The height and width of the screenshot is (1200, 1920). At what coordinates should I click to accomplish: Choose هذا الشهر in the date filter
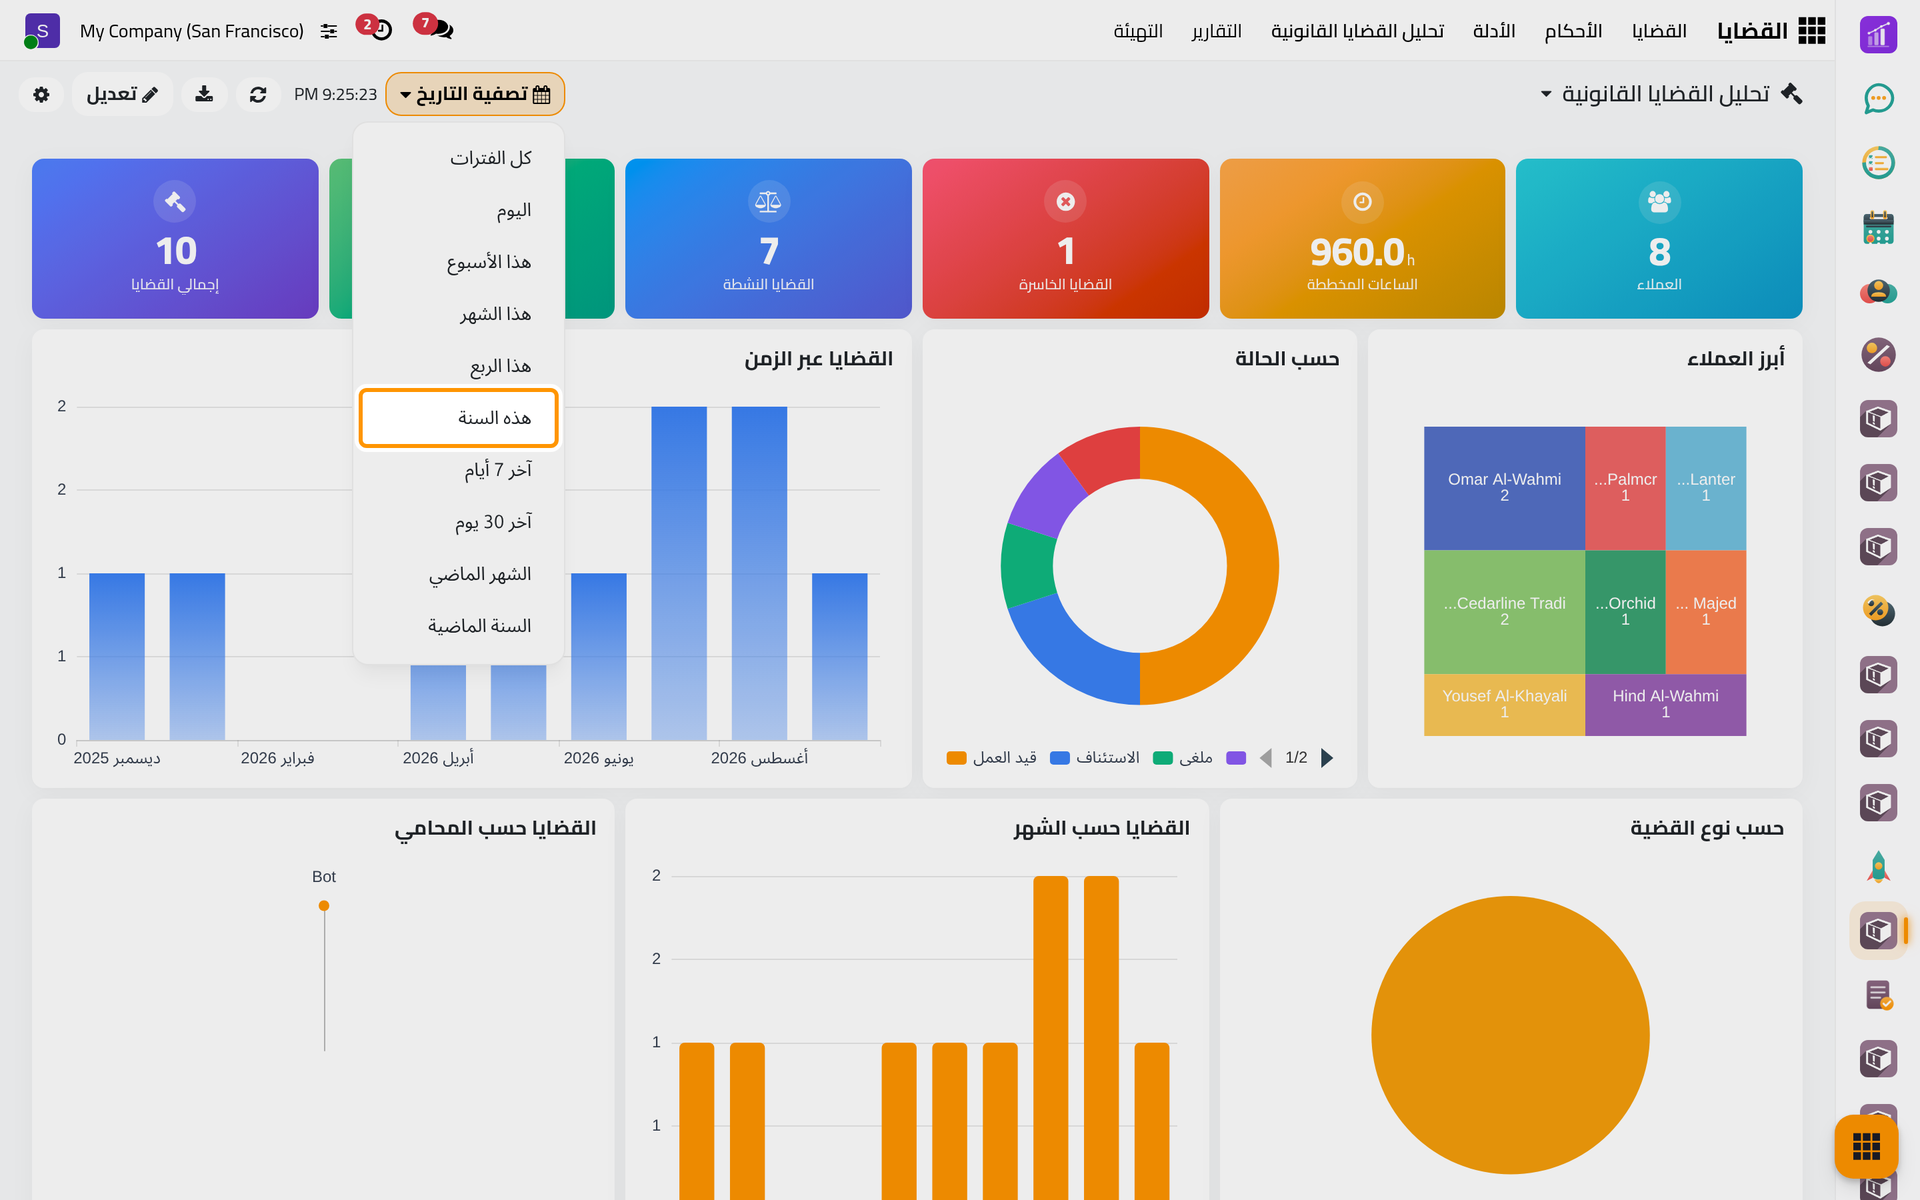coord(459,314)
